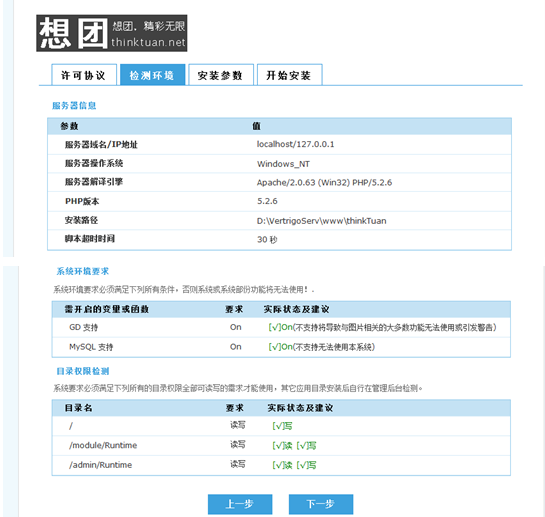Click the Apache/2.0.63 server engine value
Viewport: 545px width, 517px height.
pos(324,183)
